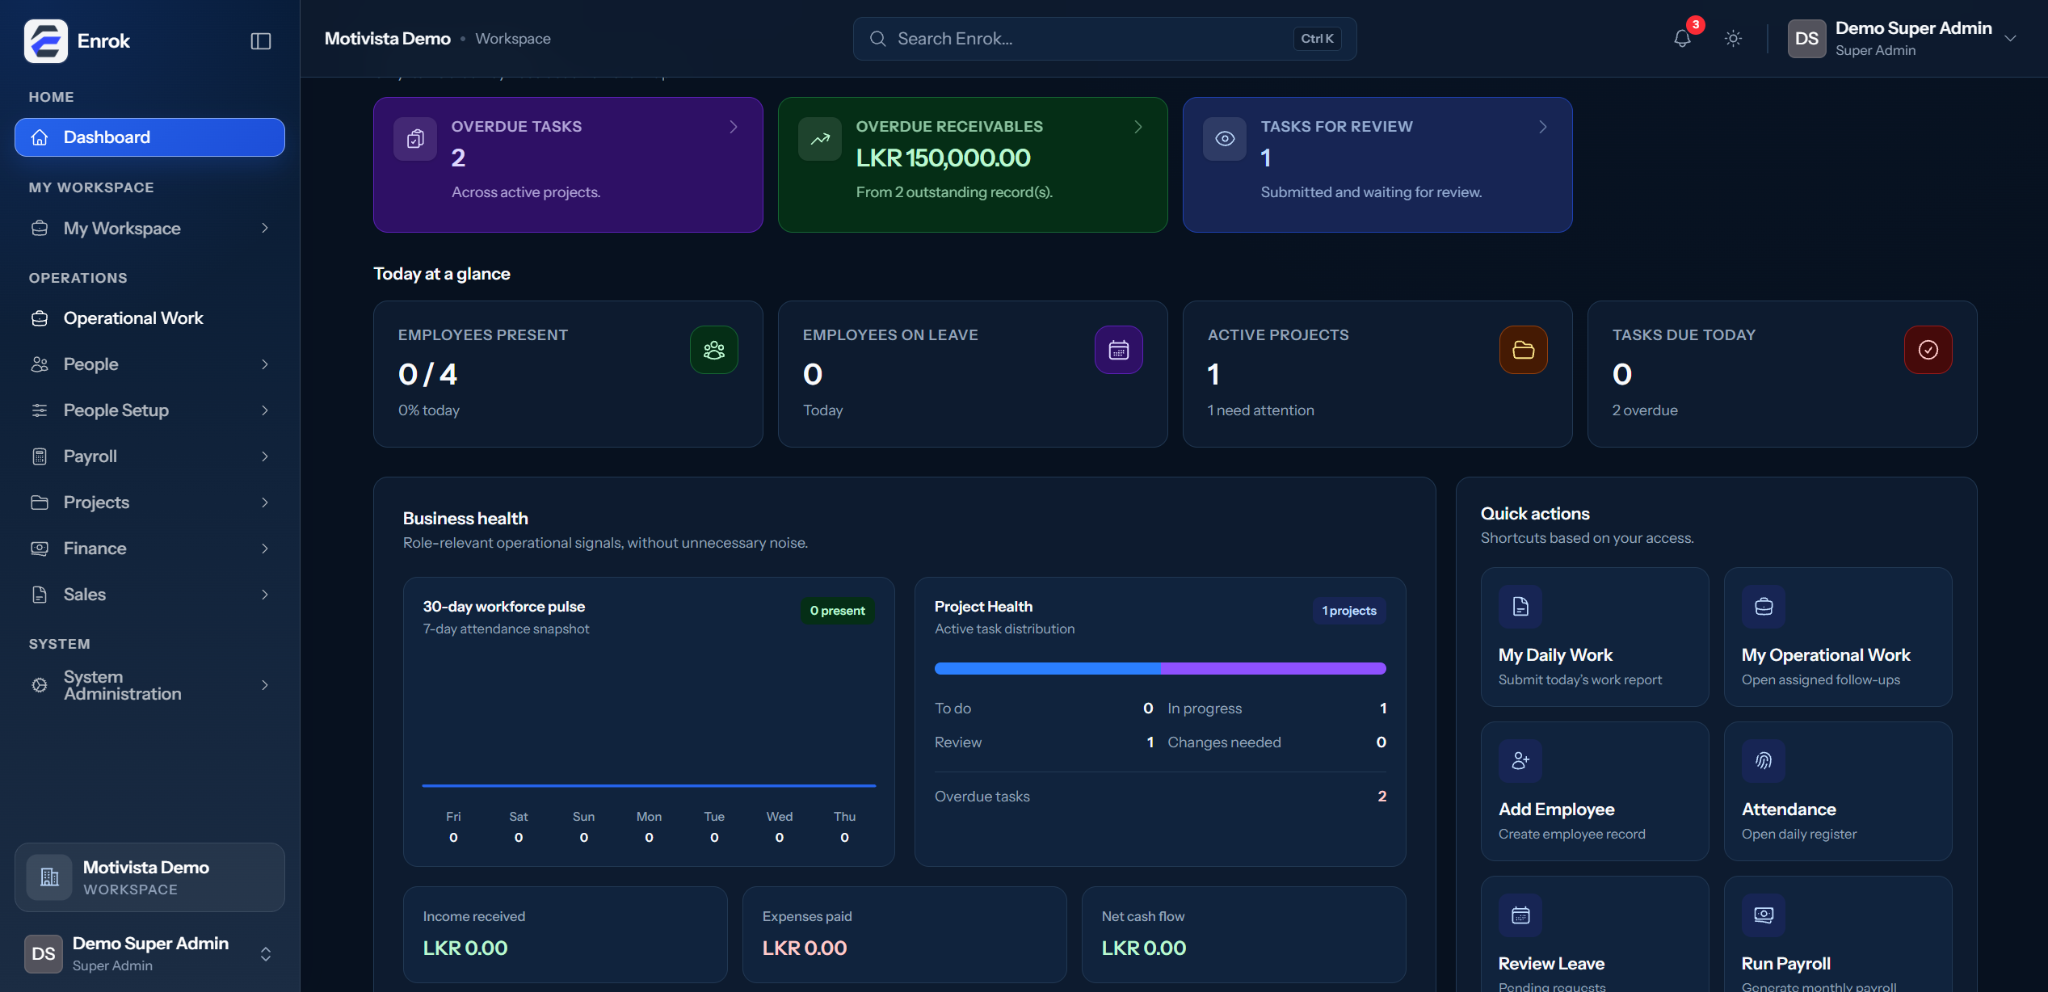The height and width of the screenshot is (992, 2048).
Task: Open Overdue Receivables card arrow
Action: click(1138, 127)
